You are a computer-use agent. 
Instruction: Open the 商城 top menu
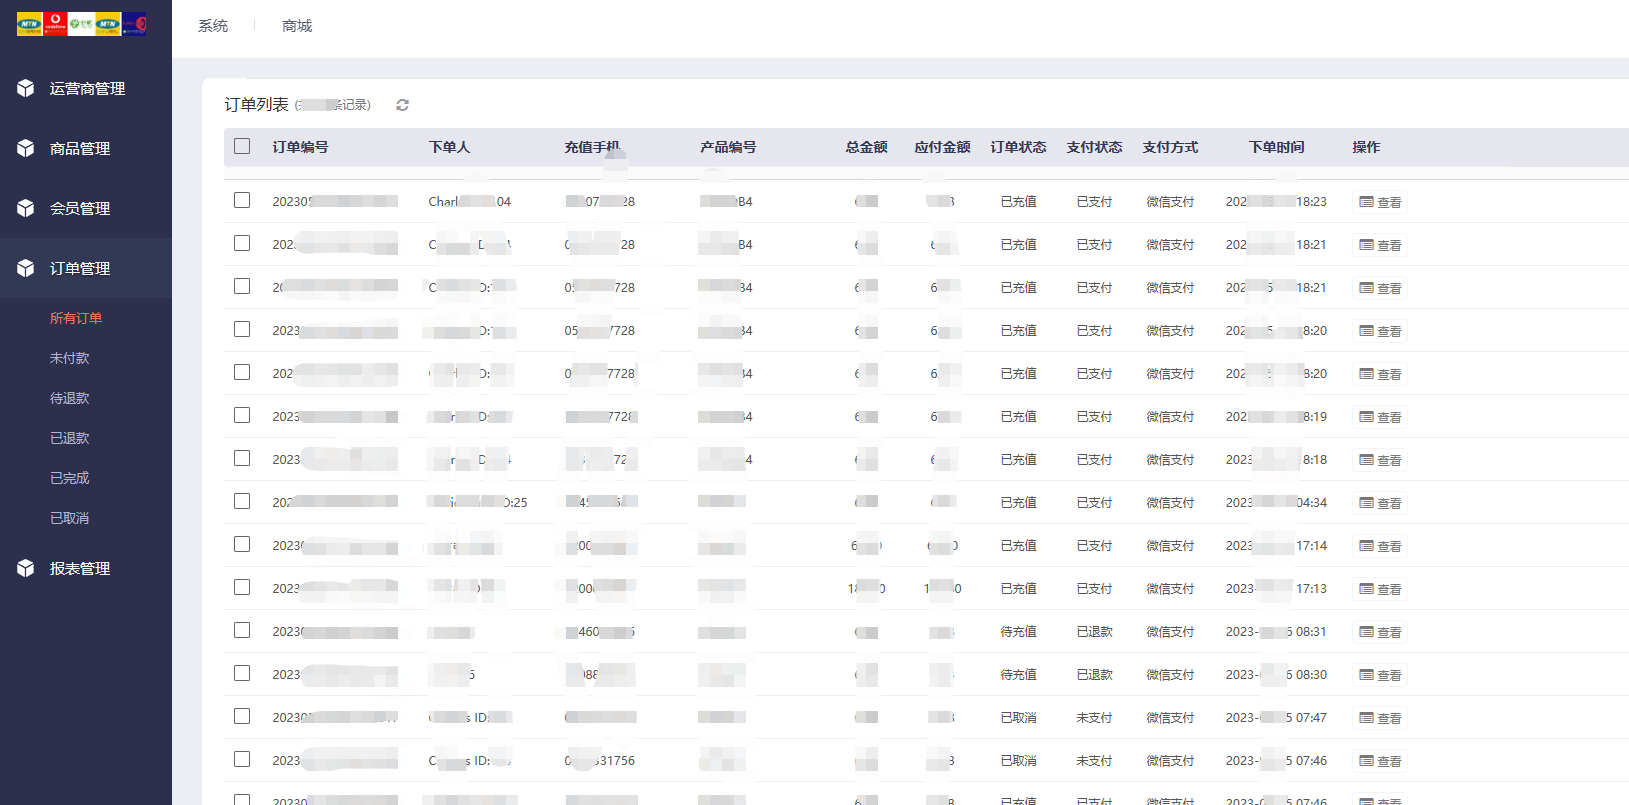click(x=297, y=26)
